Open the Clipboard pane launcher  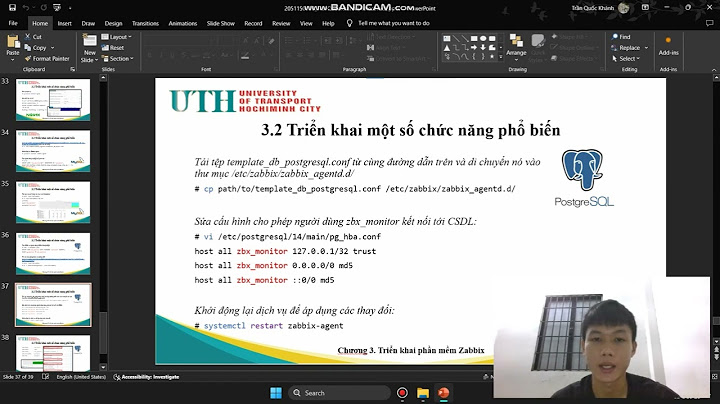tap(73, 69)
